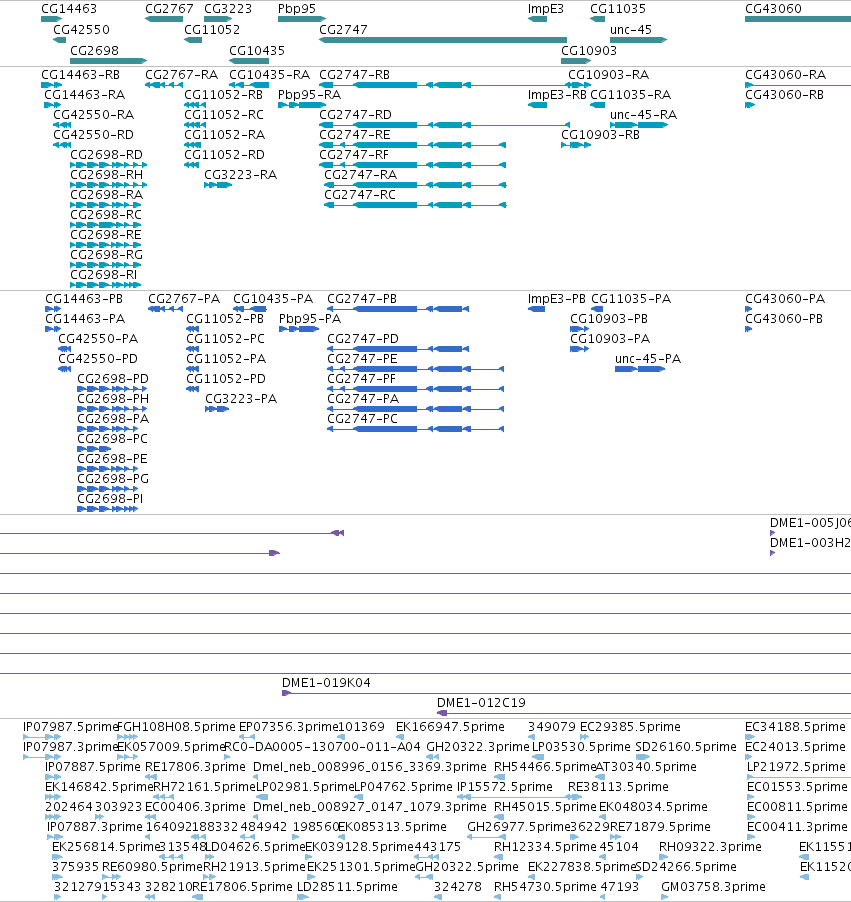
Task: Click protein label "CG14463-PB"
Action: [x=84, y=299]
